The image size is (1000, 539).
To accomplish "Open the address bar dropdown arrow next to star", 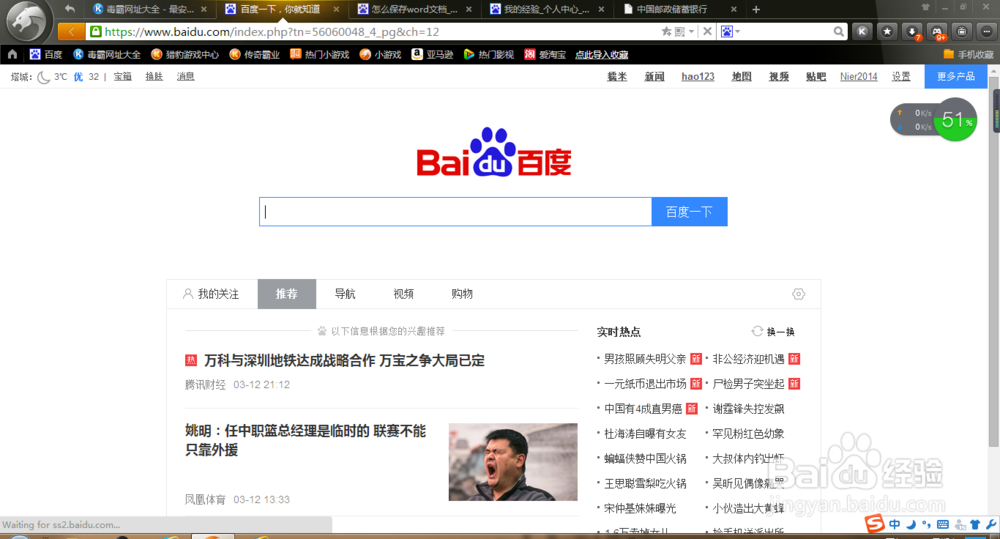I will tap(691, 31).
